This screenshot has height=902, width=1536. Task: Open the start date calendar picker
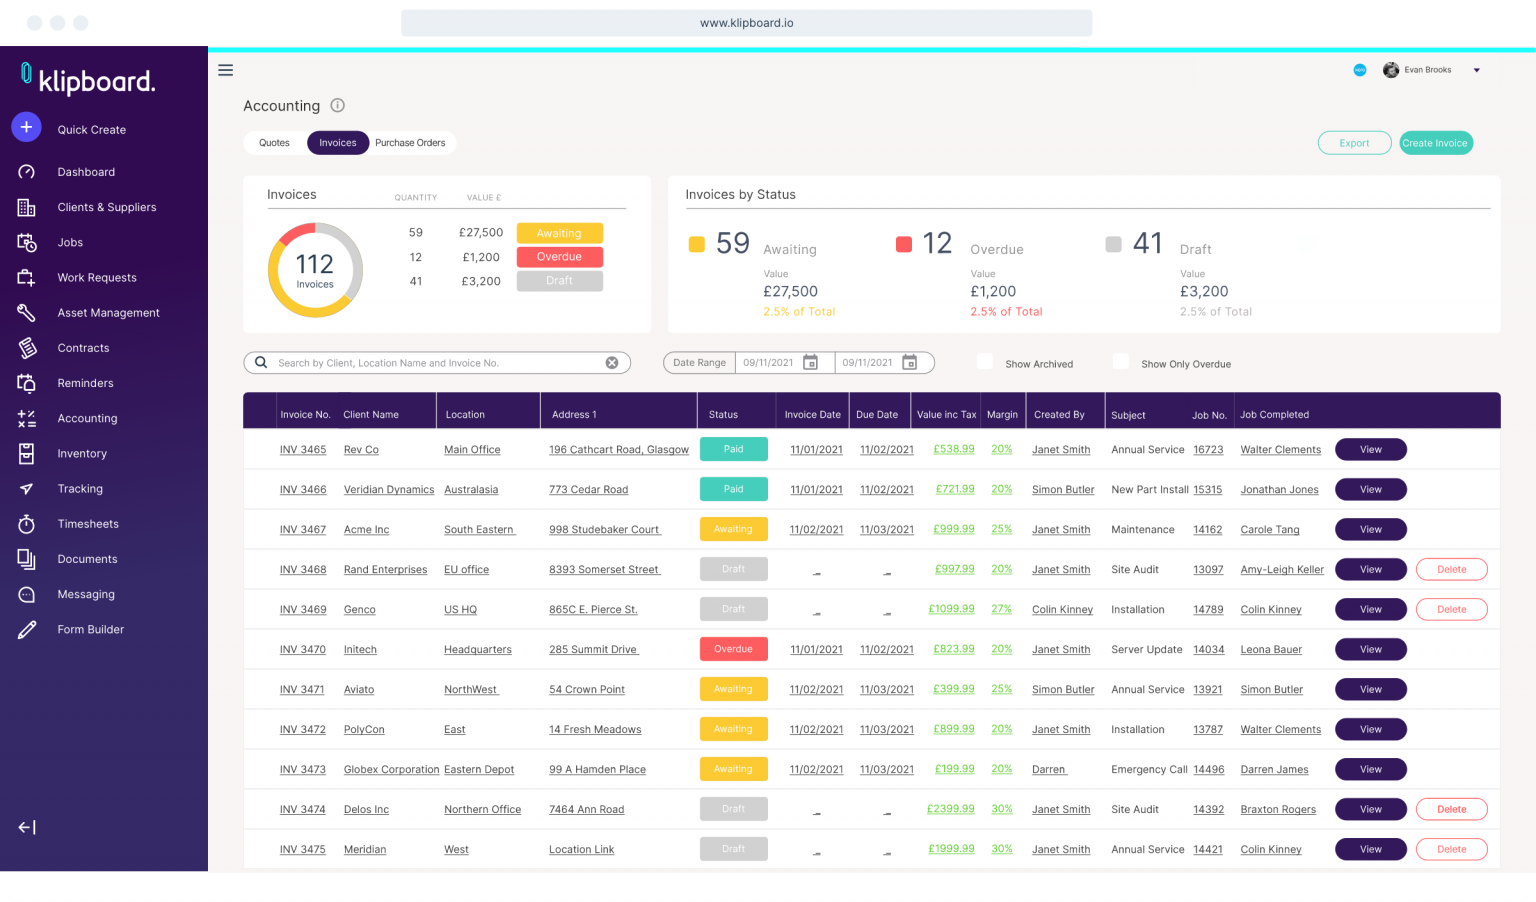pos(811,362)
